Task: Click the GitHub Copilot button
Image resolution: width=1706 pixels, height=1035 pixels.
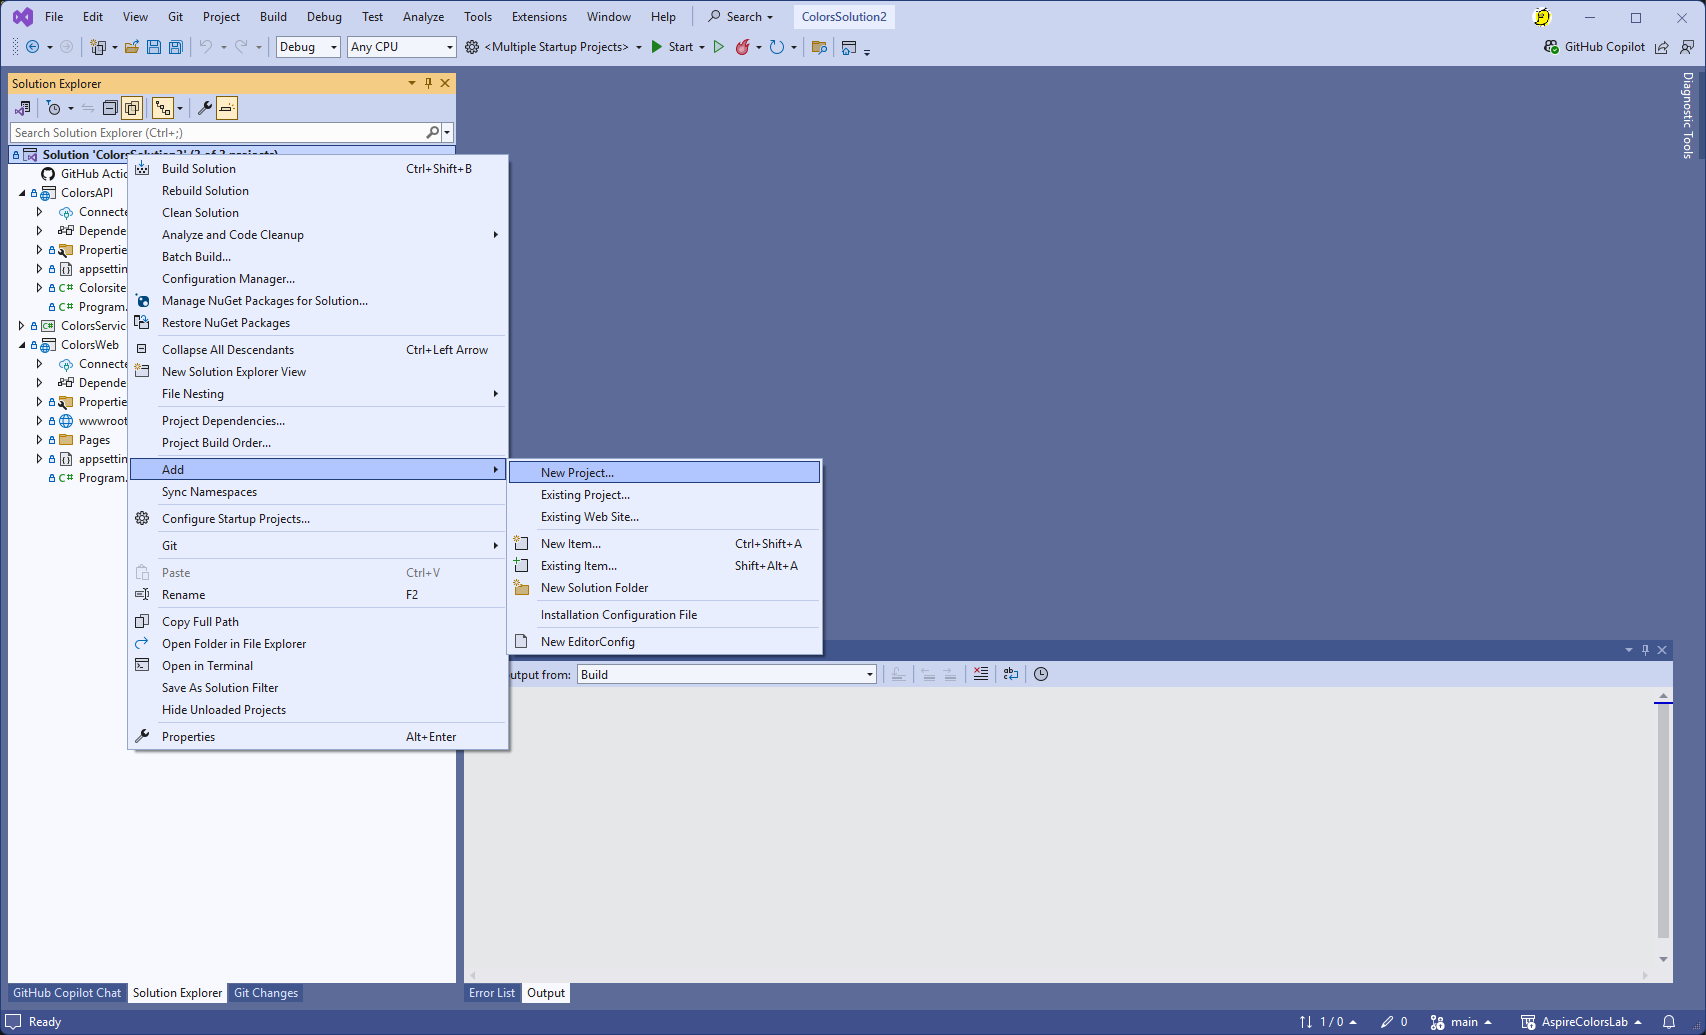Action: pos(1594,47)
